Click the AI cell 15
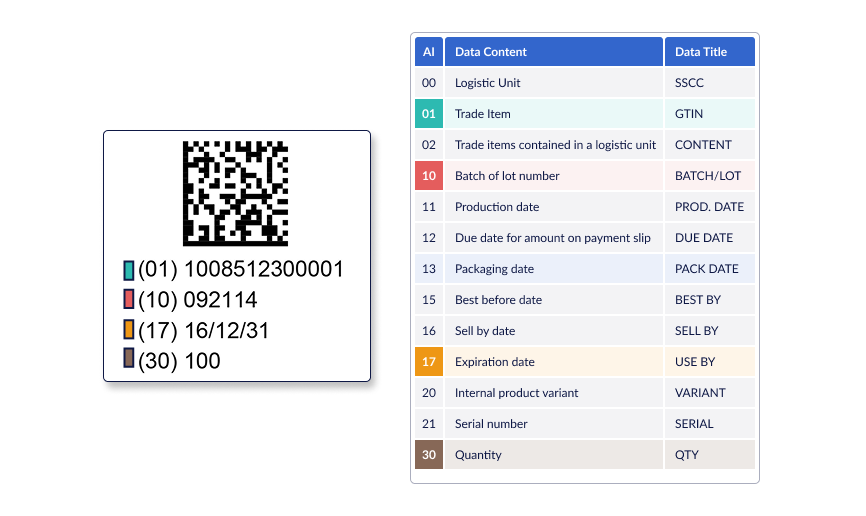Viewport: 866px width, 516px height. [x=429, y=300]
